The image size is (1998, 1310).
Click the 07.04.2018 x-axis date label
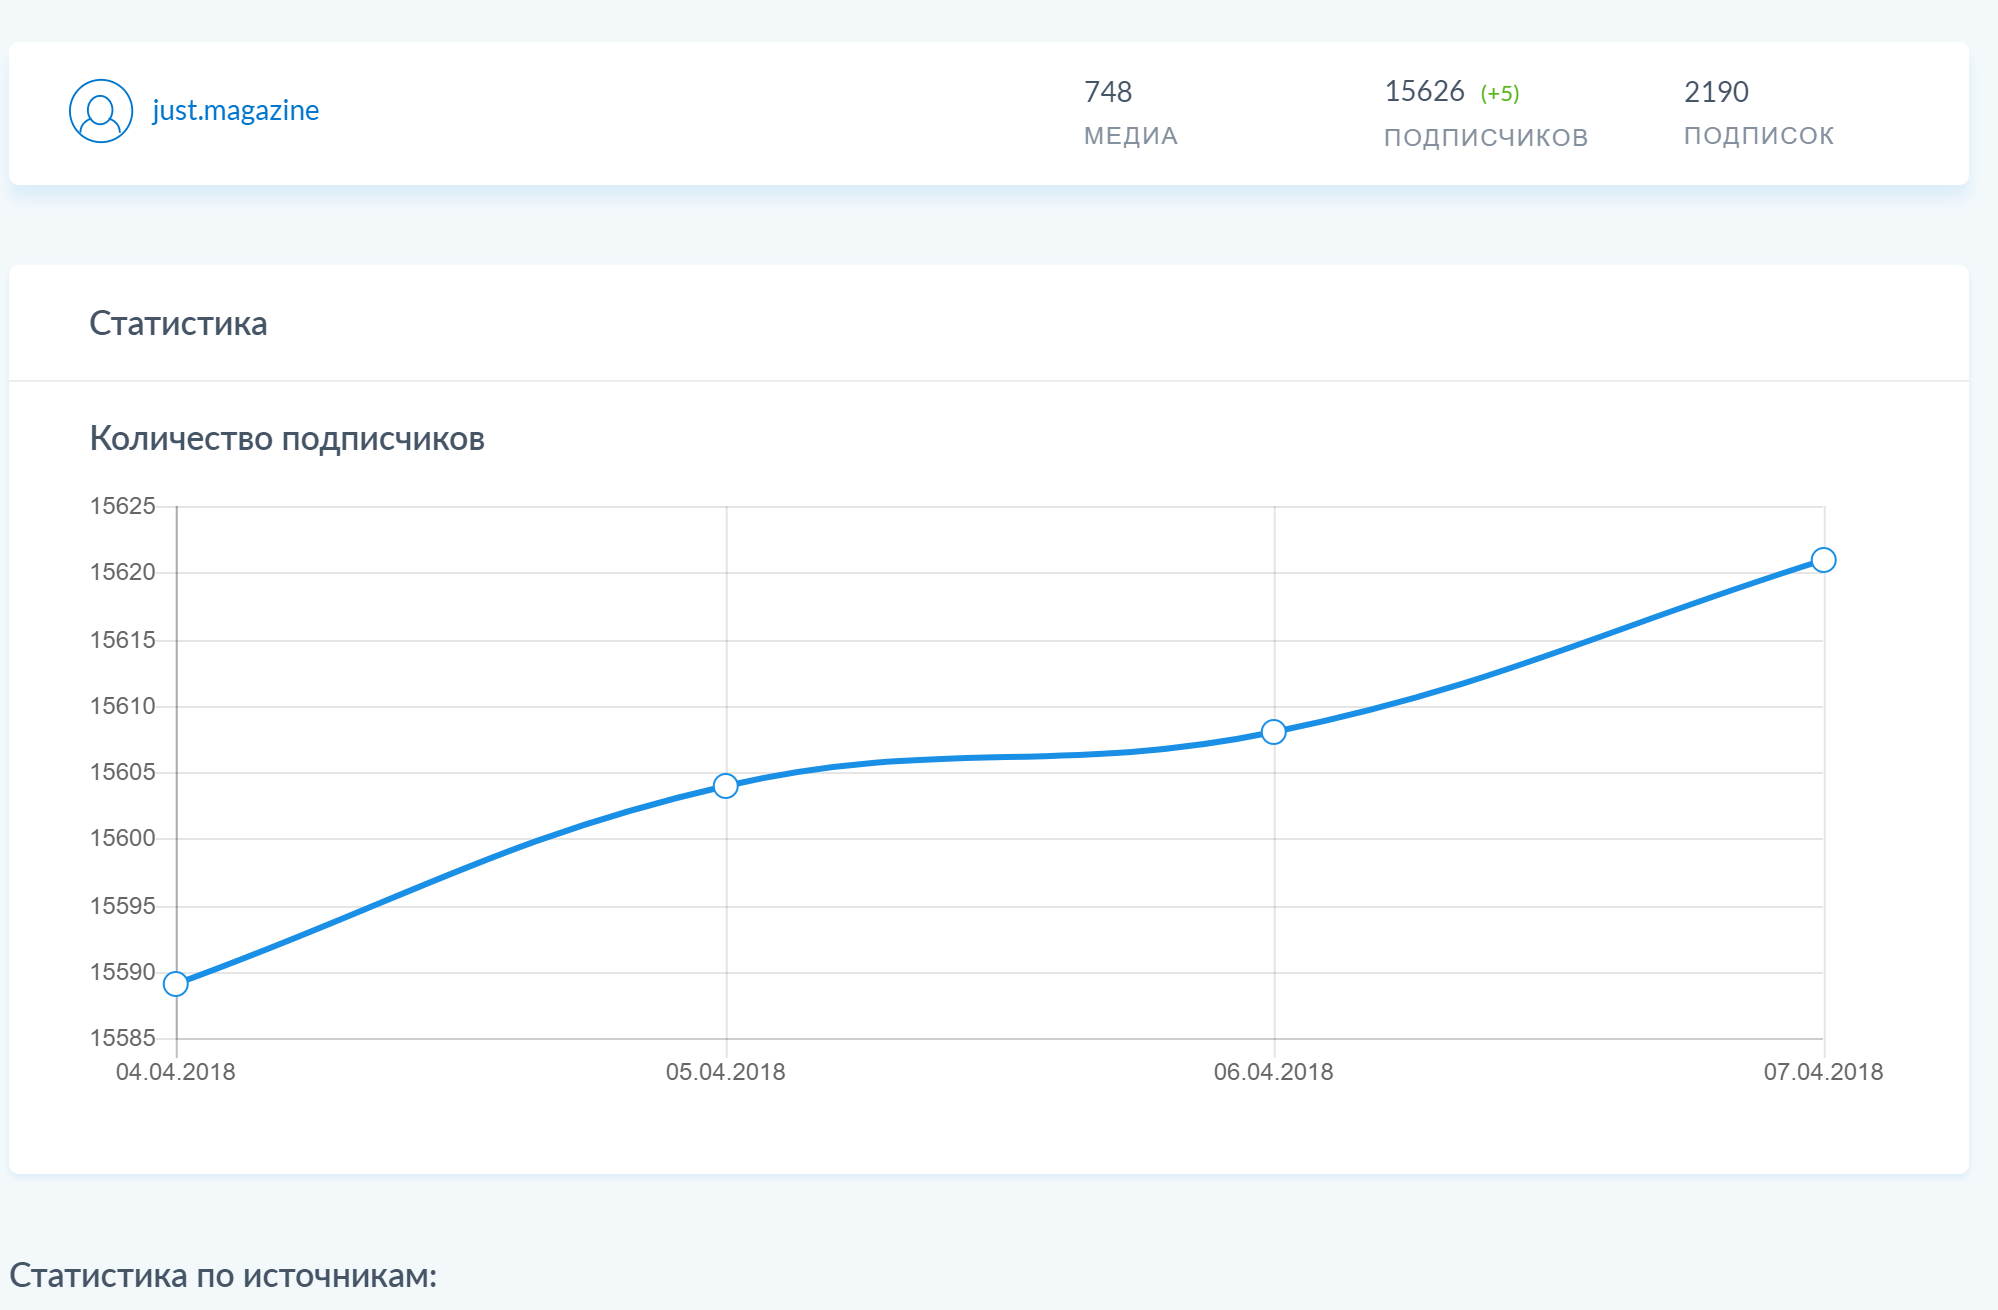point(1822,1072)
